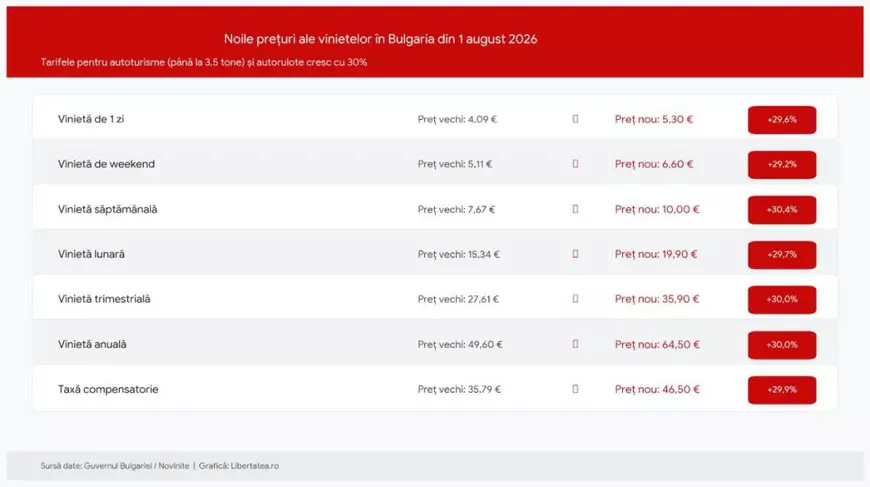Click the Preț nou: 64,50 € text
Screen dimensions: 870x487
pyautogui.click(x=657, y=344)
